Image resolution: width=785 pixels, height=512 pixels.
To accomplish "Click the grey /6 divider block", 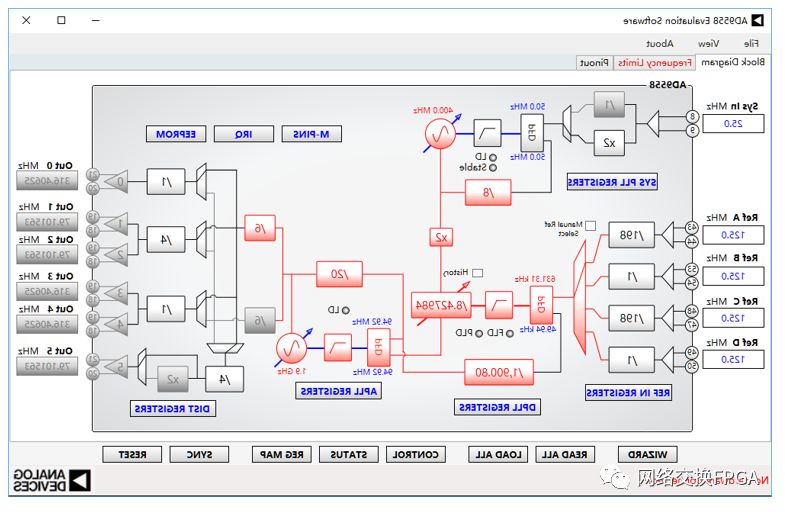I will coord(260,320).
